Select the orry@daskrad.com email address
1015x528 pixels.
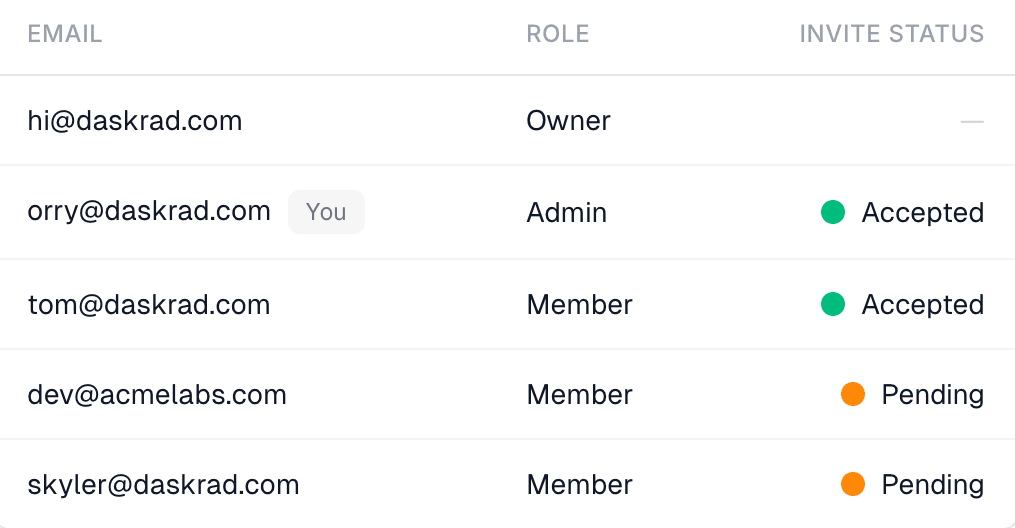tap(149, 212)
